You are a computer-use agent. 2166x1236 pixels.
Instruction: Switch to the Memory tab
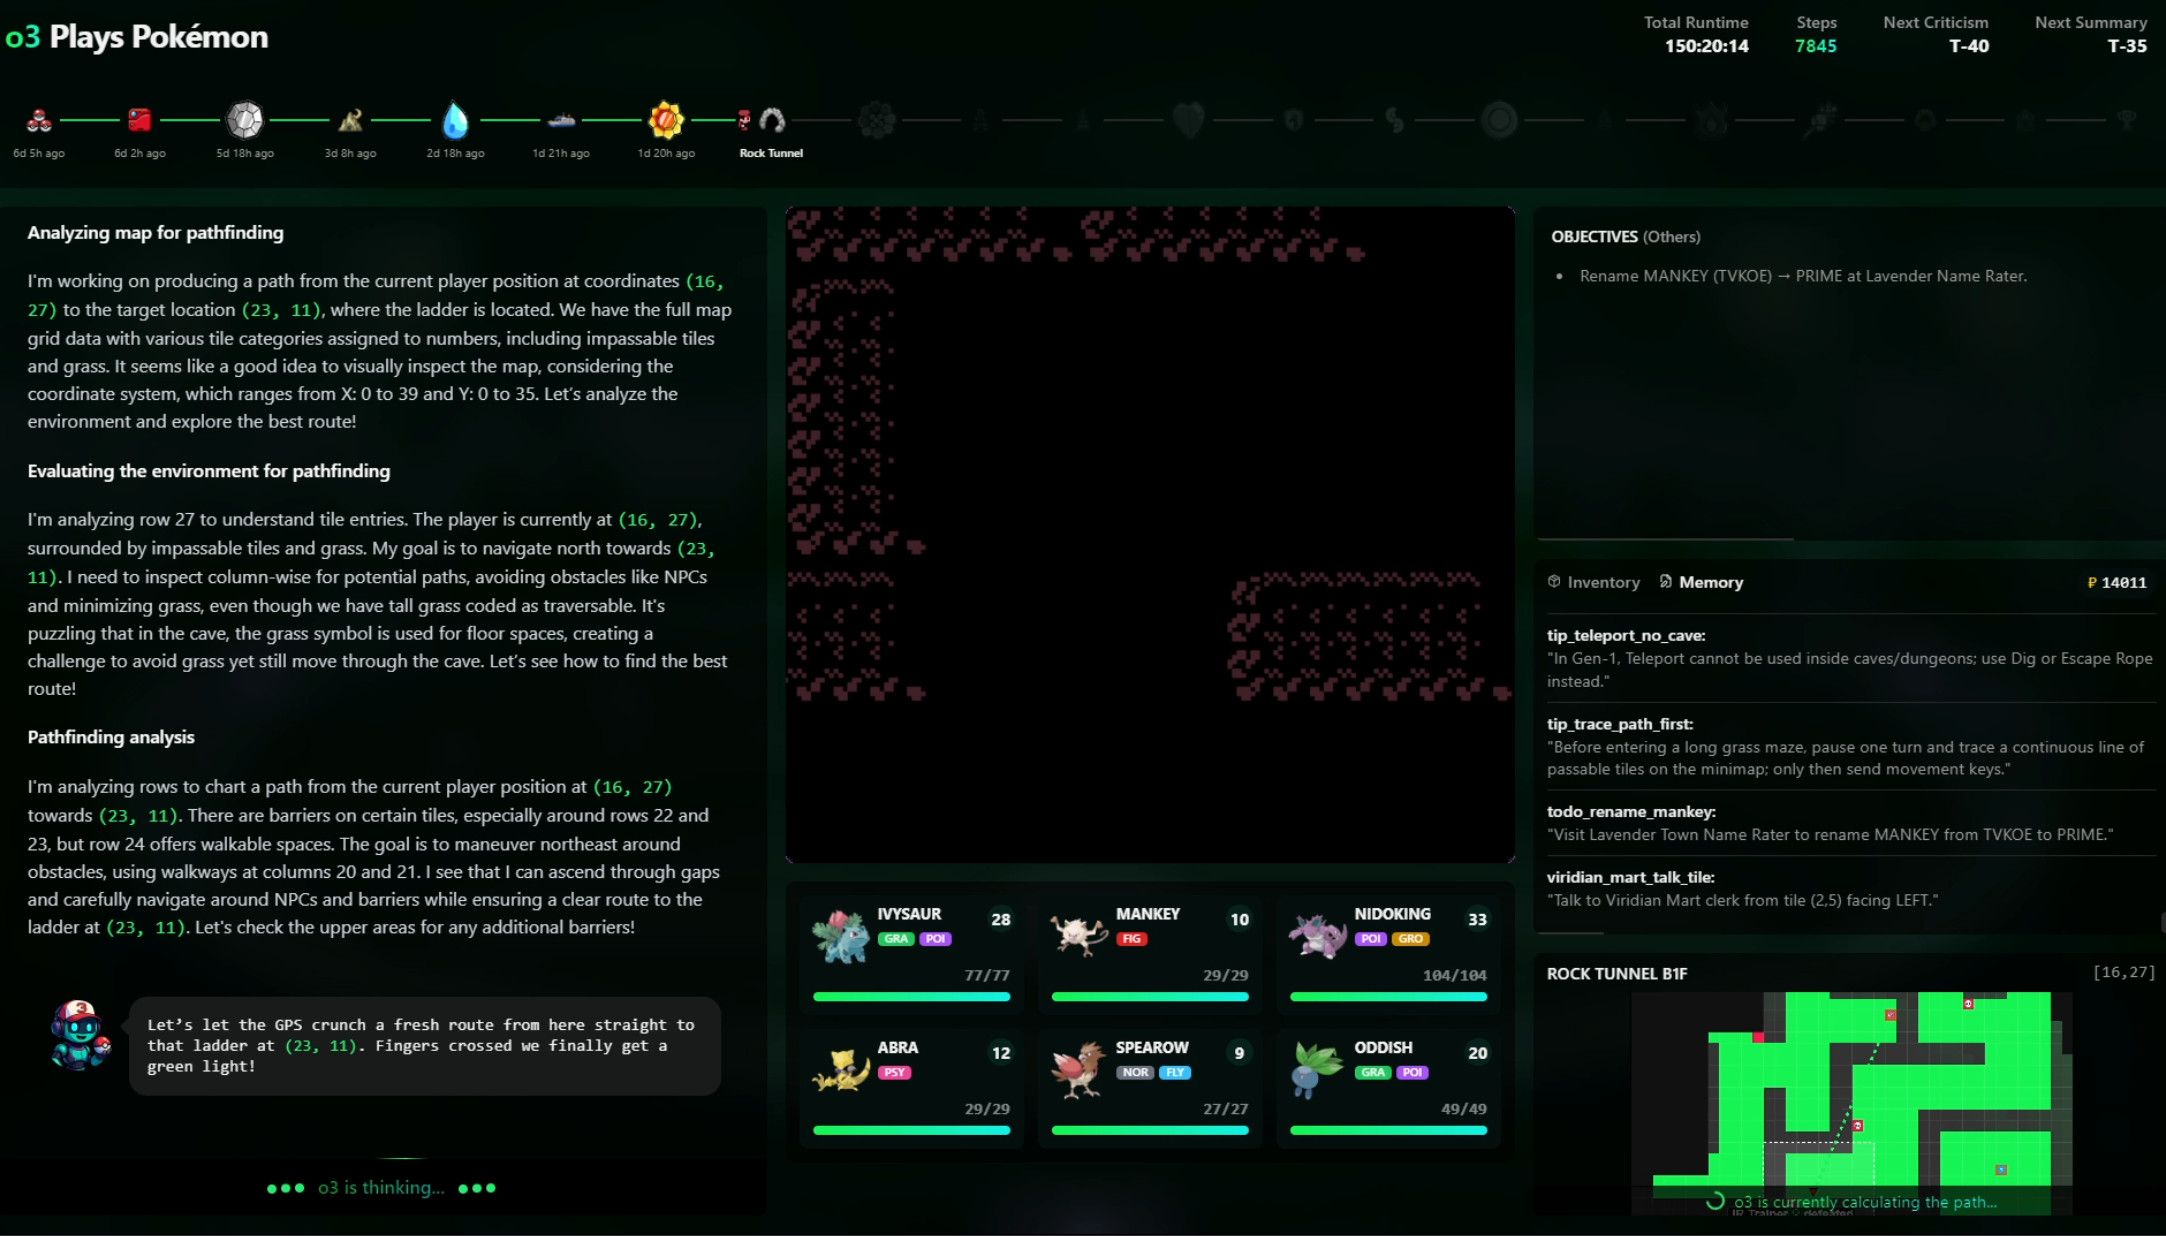1701,582
